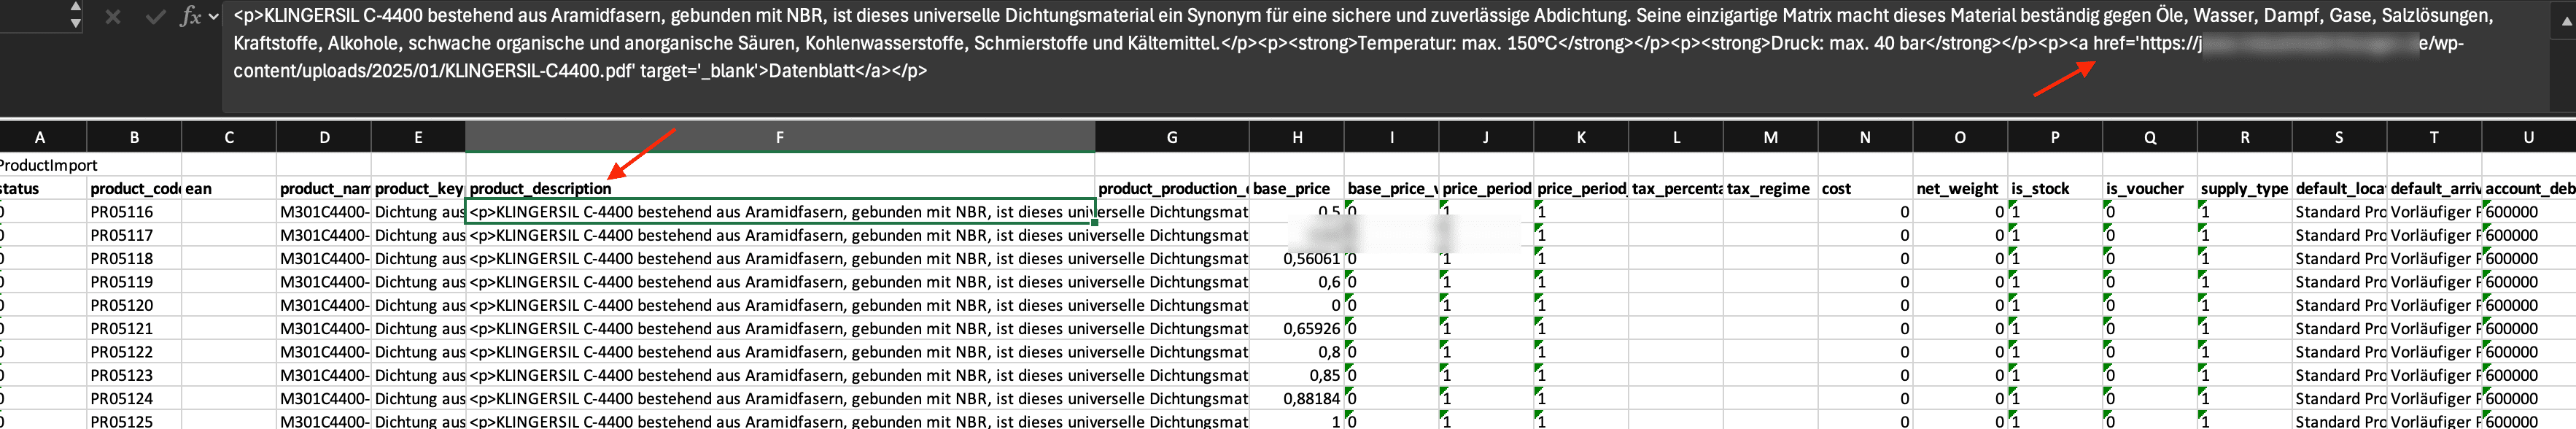Select column J header
The width and height of the screenshot is (2576, 429).
(1486, 137)
